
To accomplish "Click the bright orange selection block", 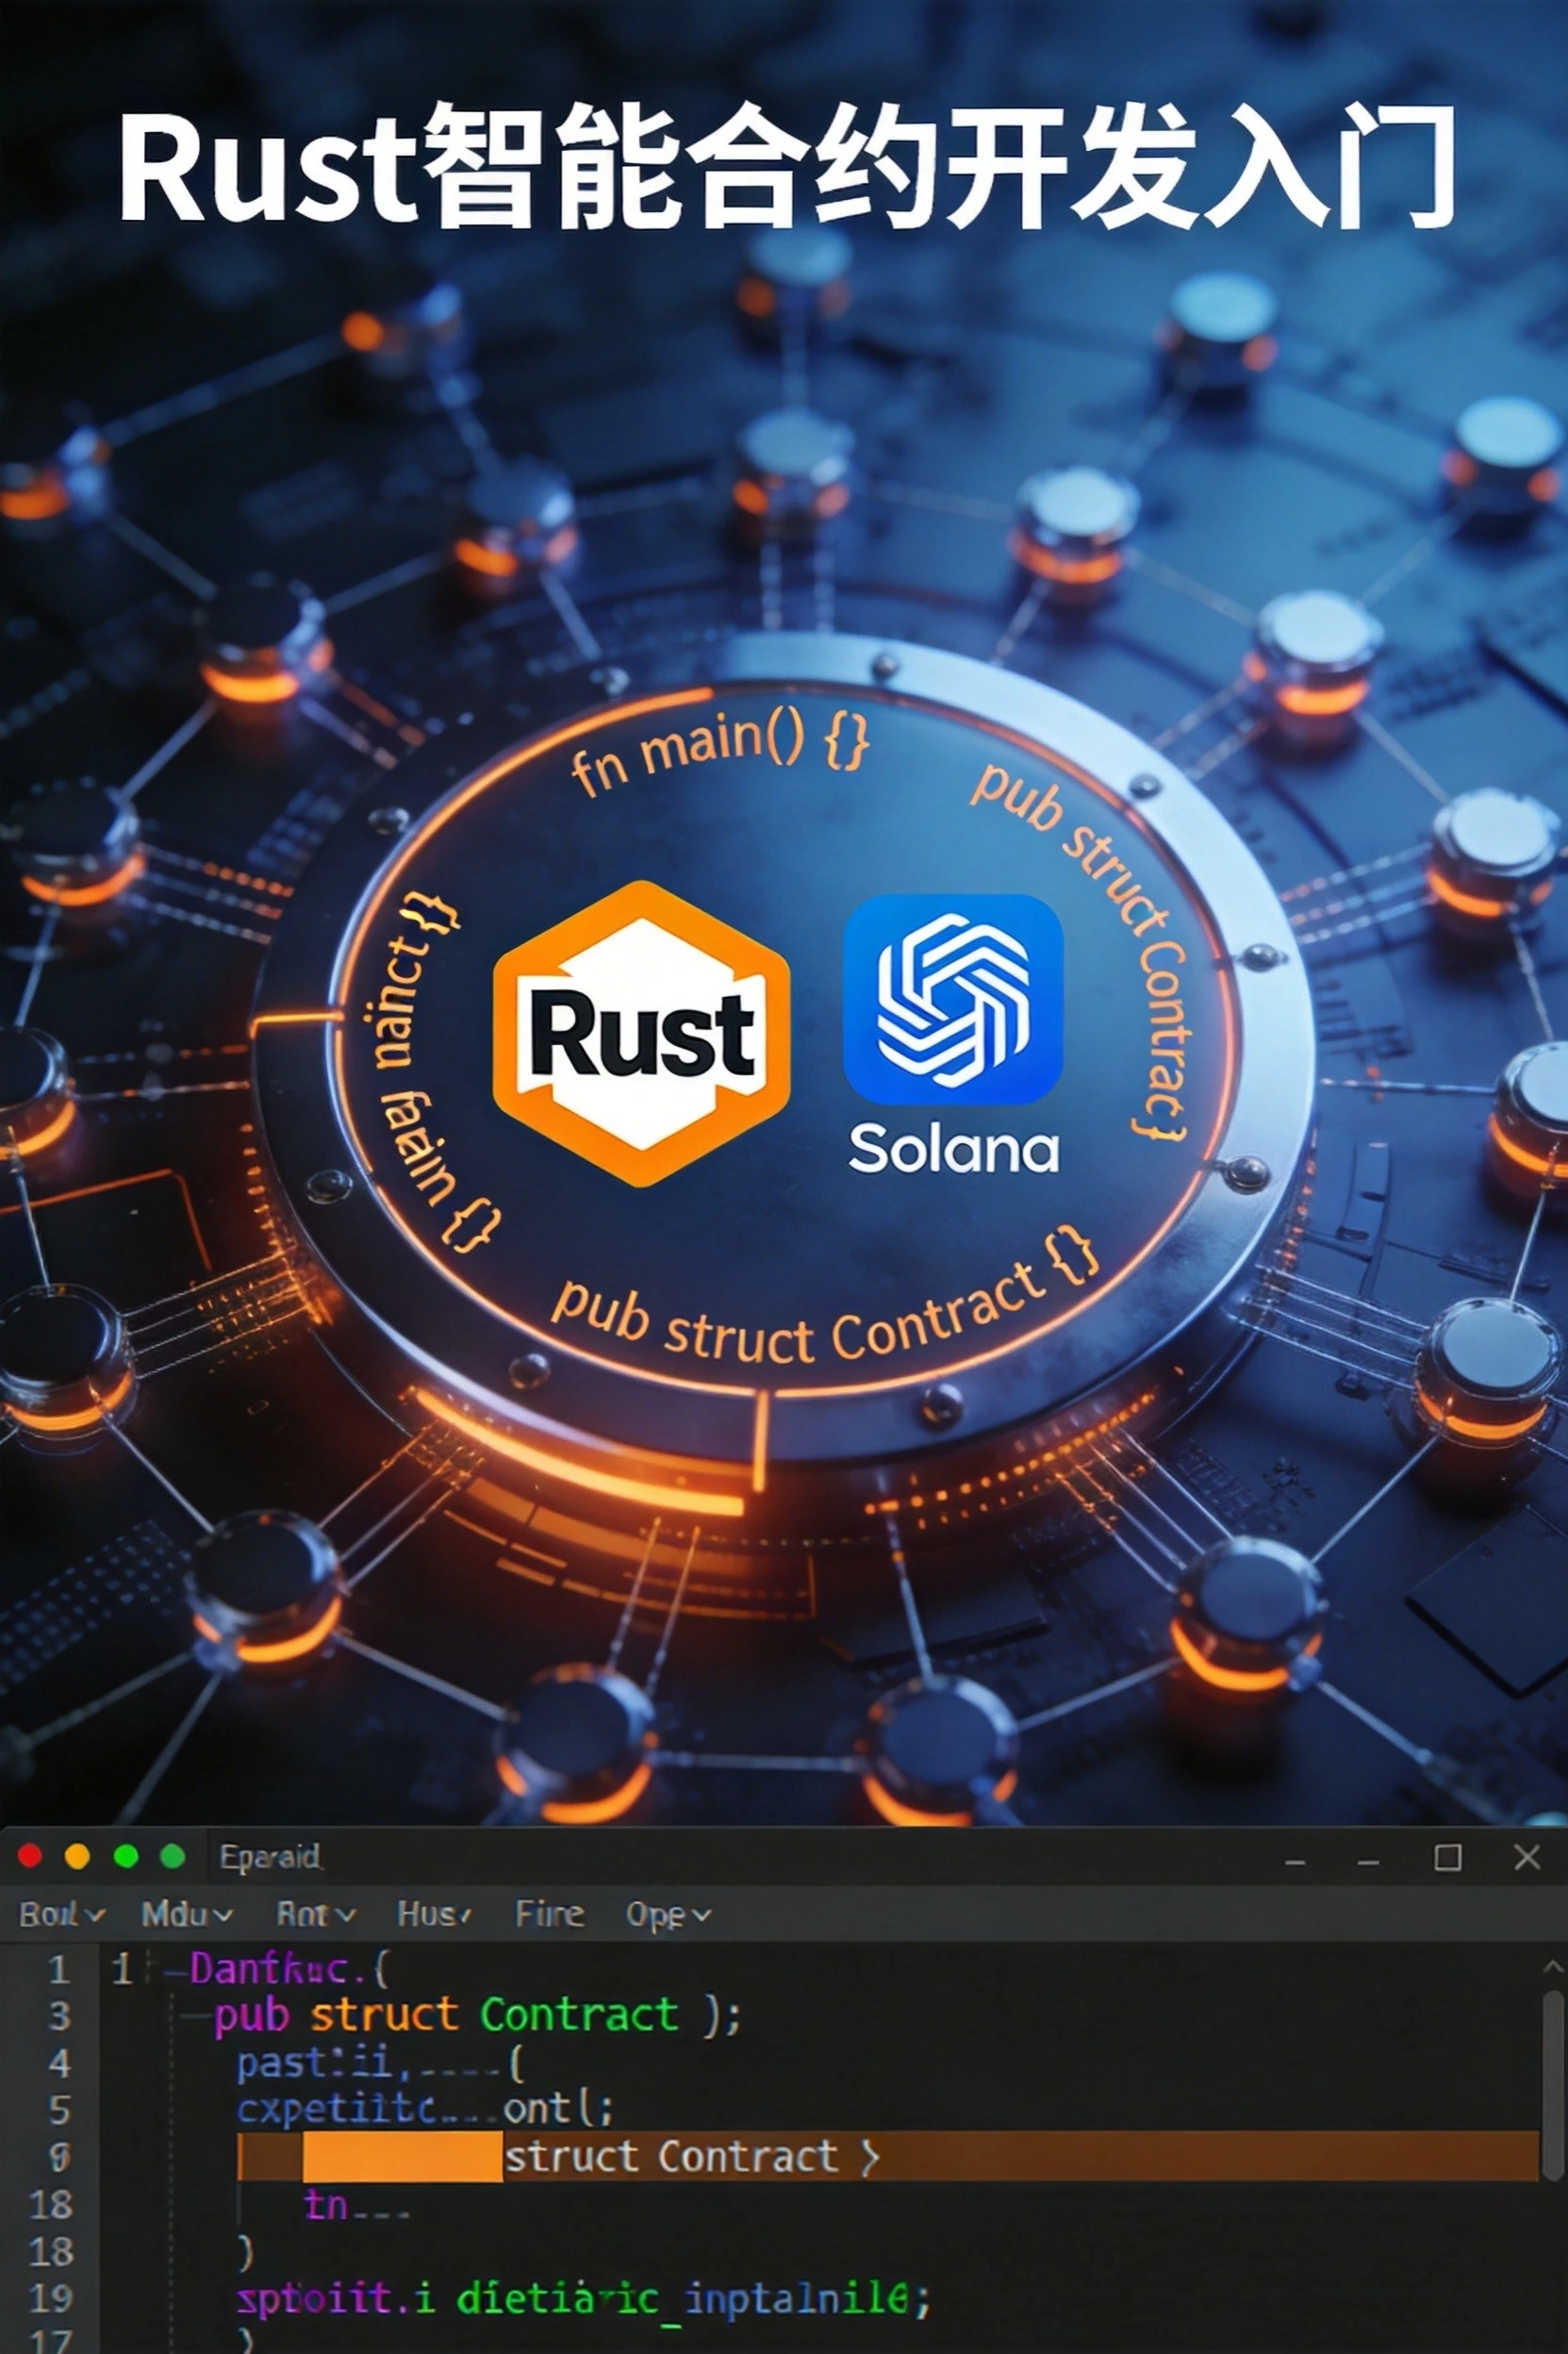I will (x=403, y=2157).
